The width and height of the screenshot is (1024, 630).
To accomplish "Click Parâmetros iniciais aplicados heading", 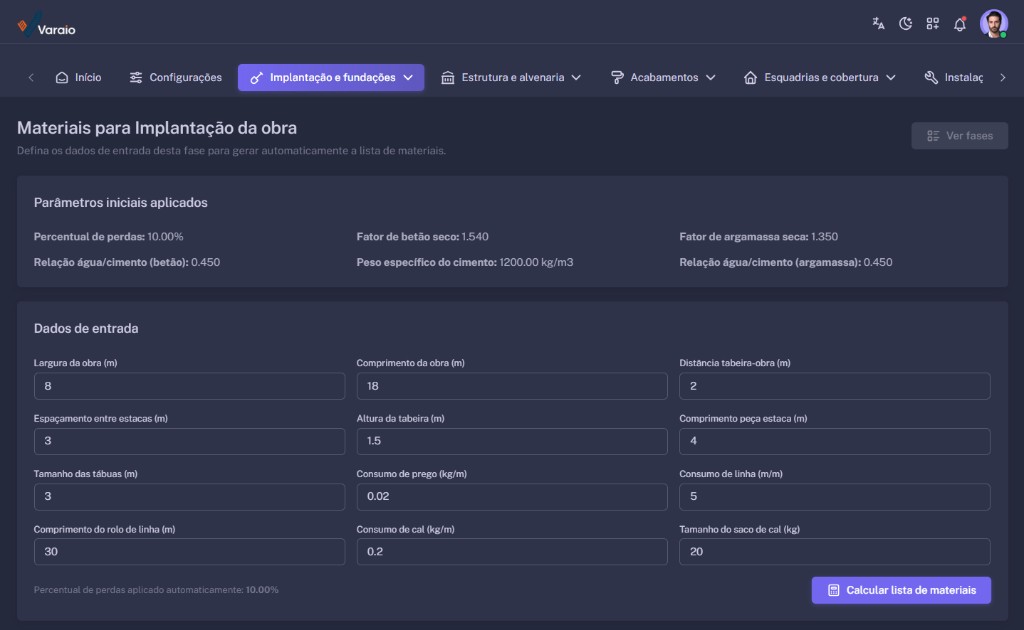I will [x=121, y=202].
